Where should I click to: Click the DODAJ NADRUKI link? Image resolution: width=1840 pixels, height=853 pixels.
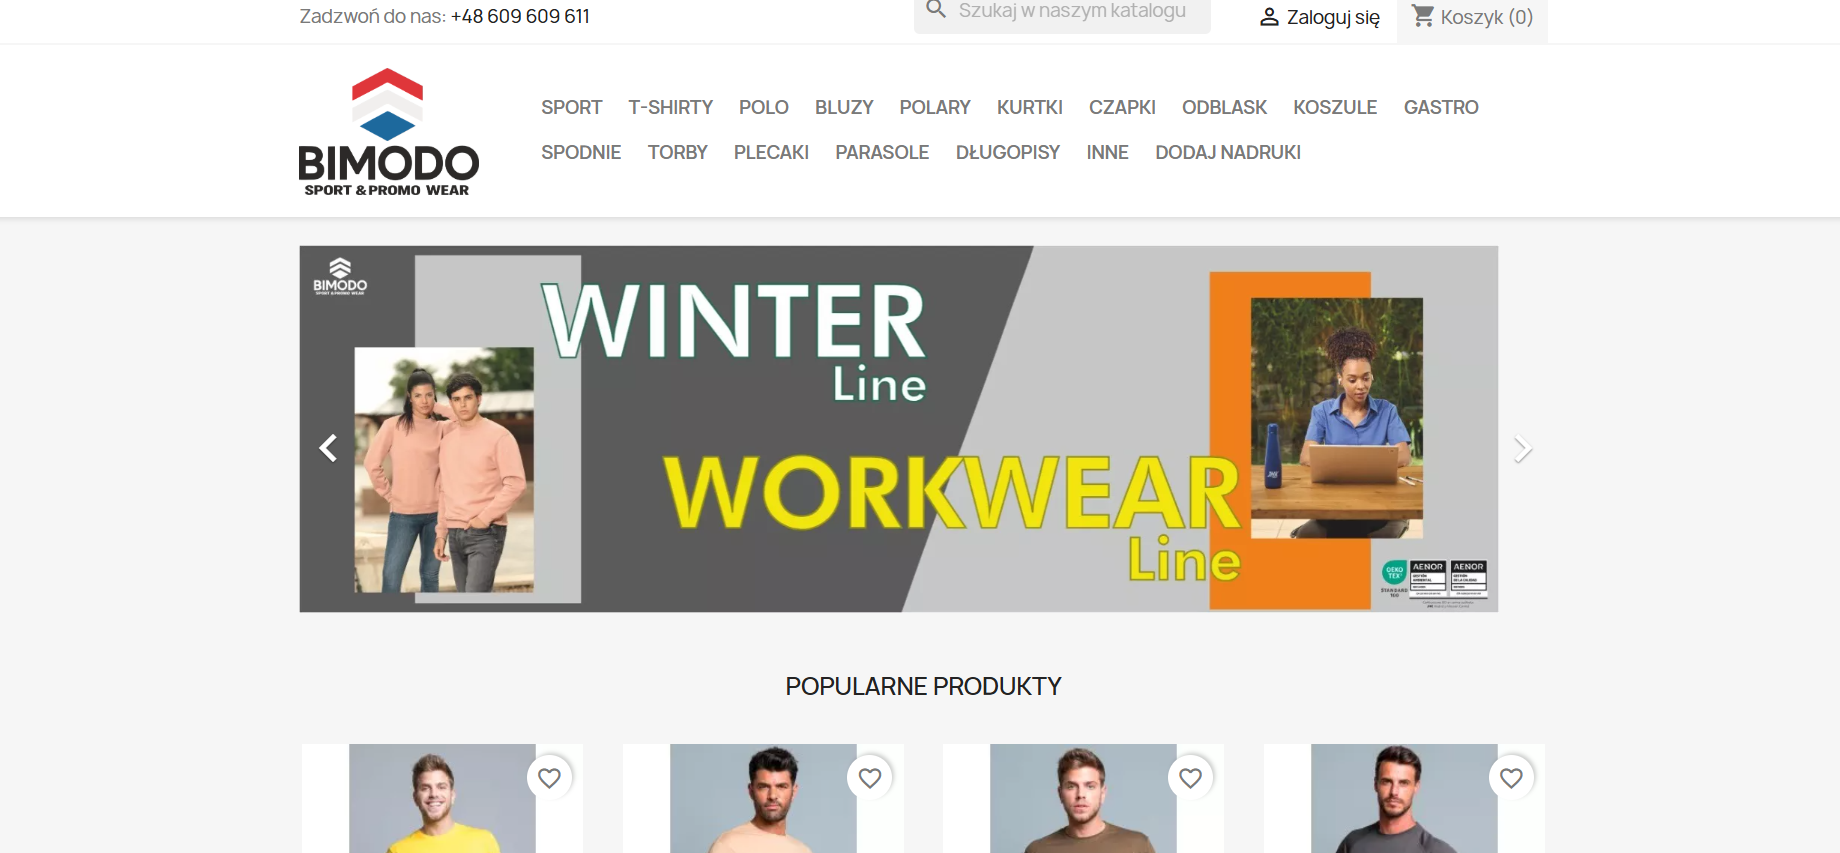coord(1228,152)
